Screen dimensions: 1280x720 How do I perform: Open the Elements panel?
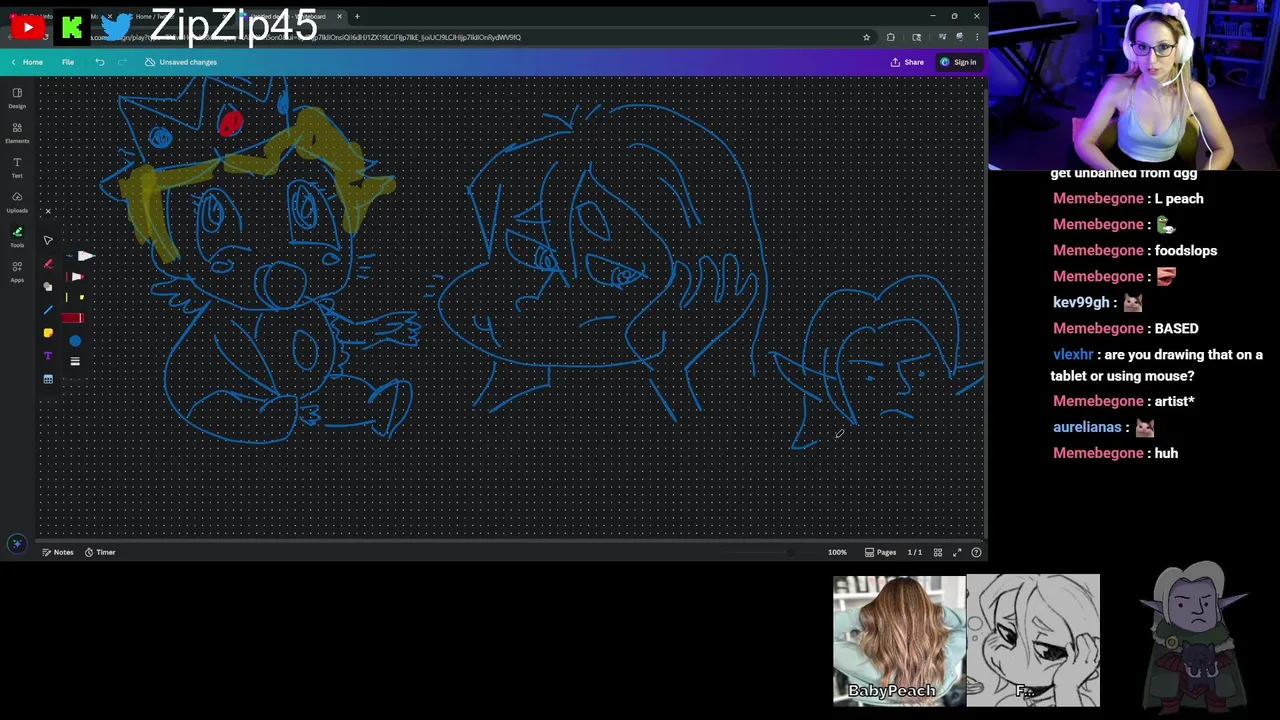tap(17, 132)
